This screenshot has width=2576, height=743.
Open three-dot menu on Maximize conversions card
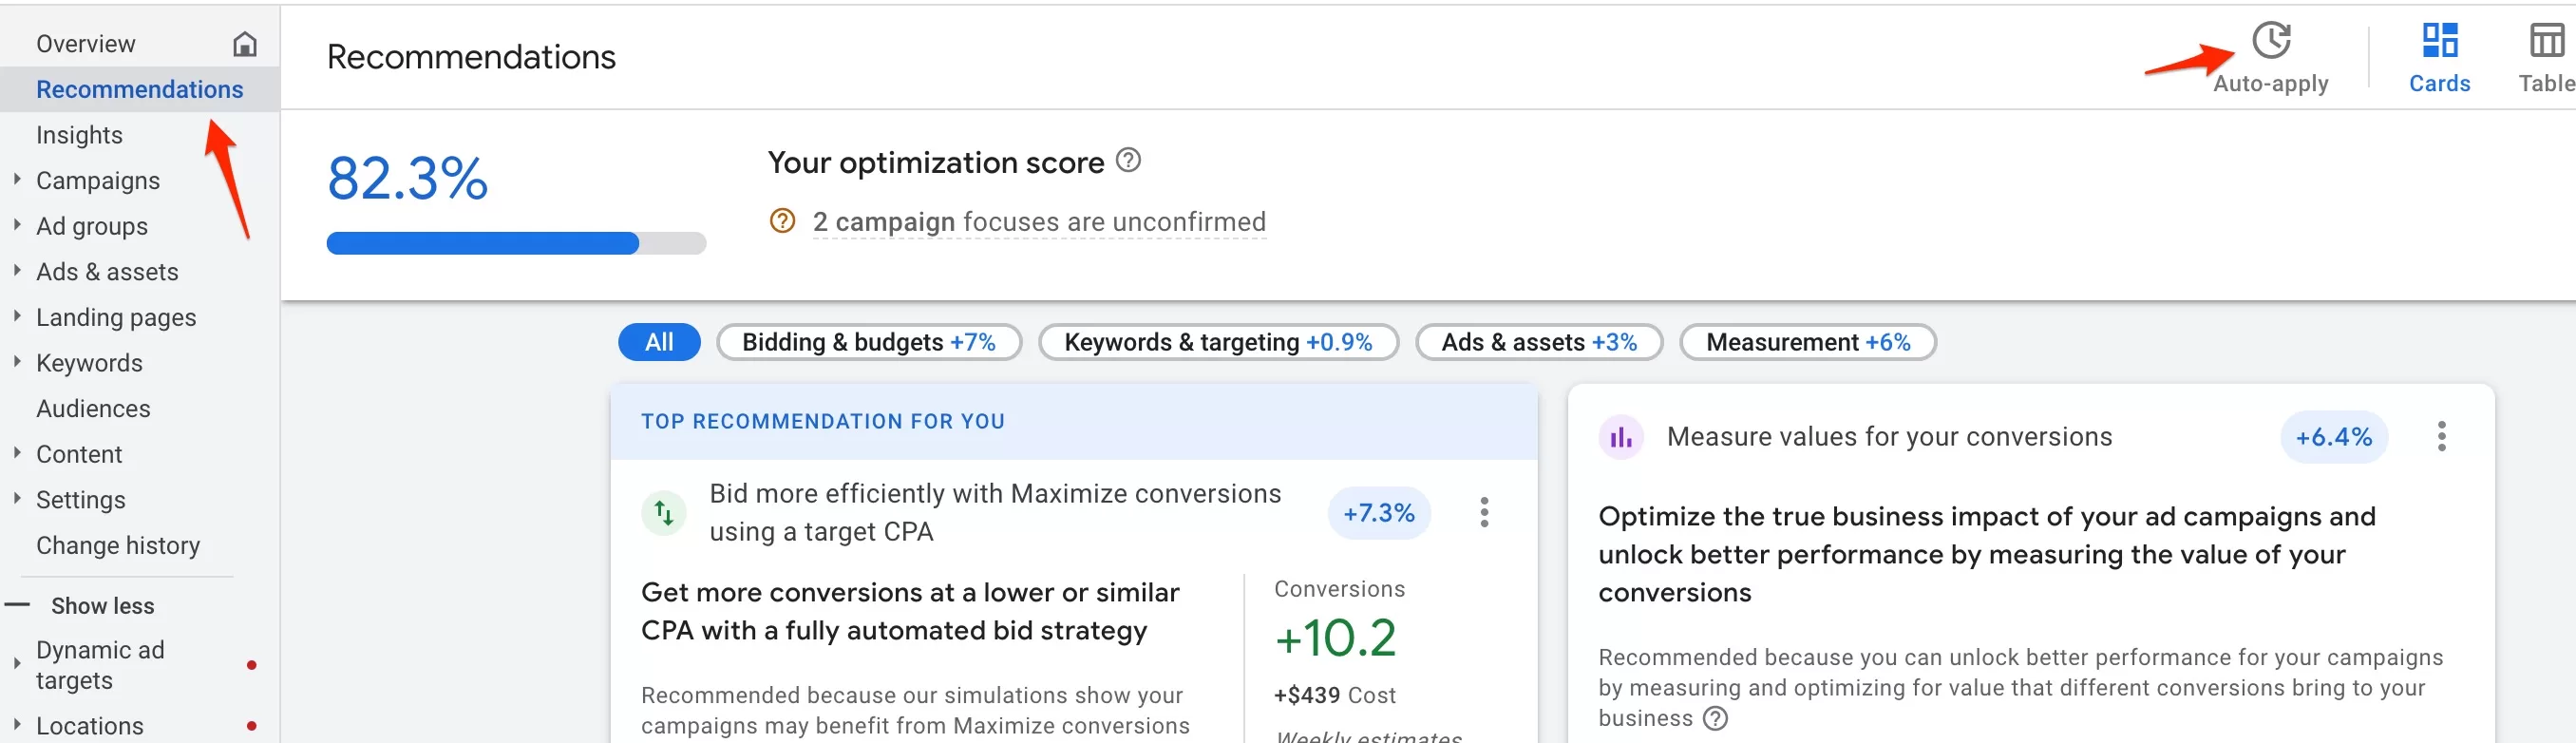1484,512
